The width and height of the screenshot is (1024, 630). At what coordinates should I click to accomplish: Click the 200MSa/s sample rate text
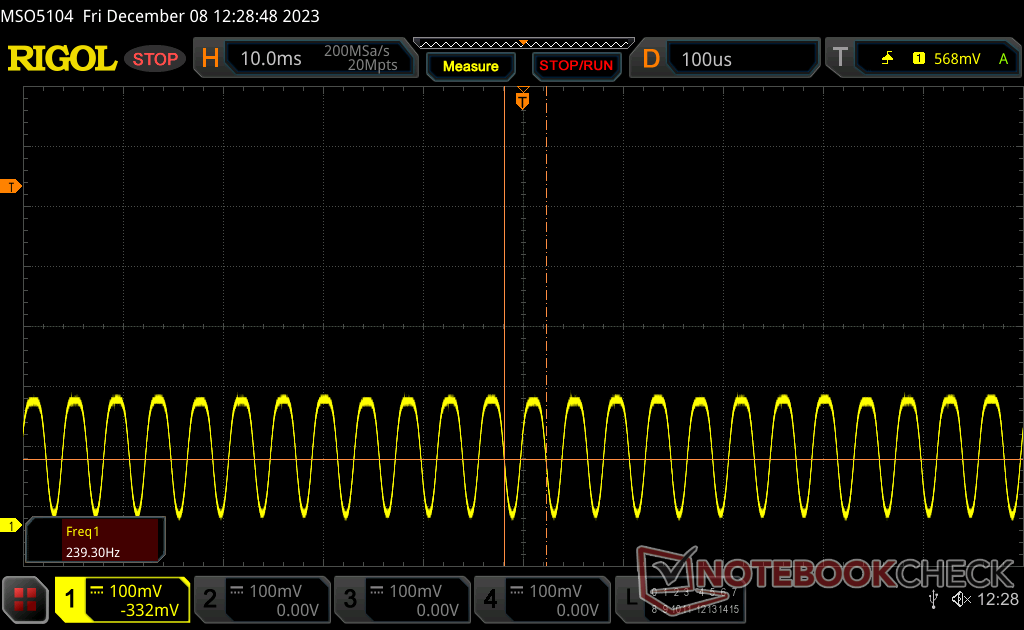357,51
